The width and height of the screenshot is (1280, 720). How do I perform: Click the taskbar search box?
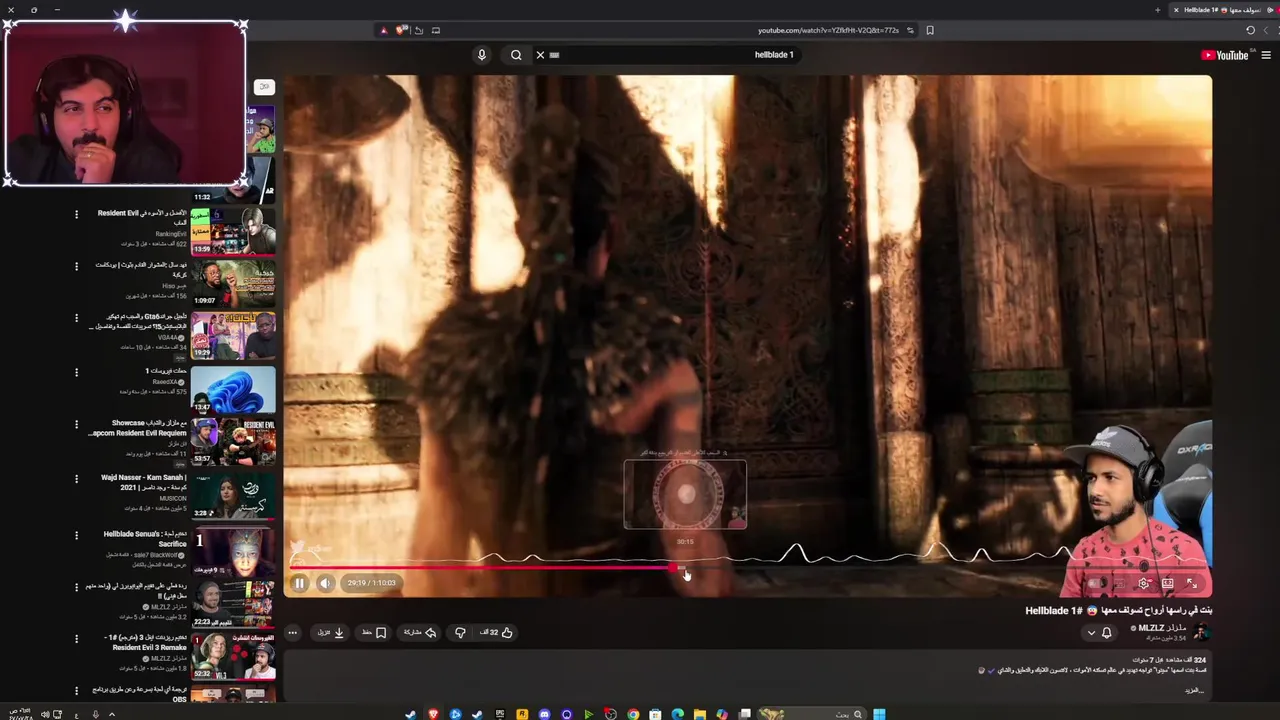coord(813,714)
